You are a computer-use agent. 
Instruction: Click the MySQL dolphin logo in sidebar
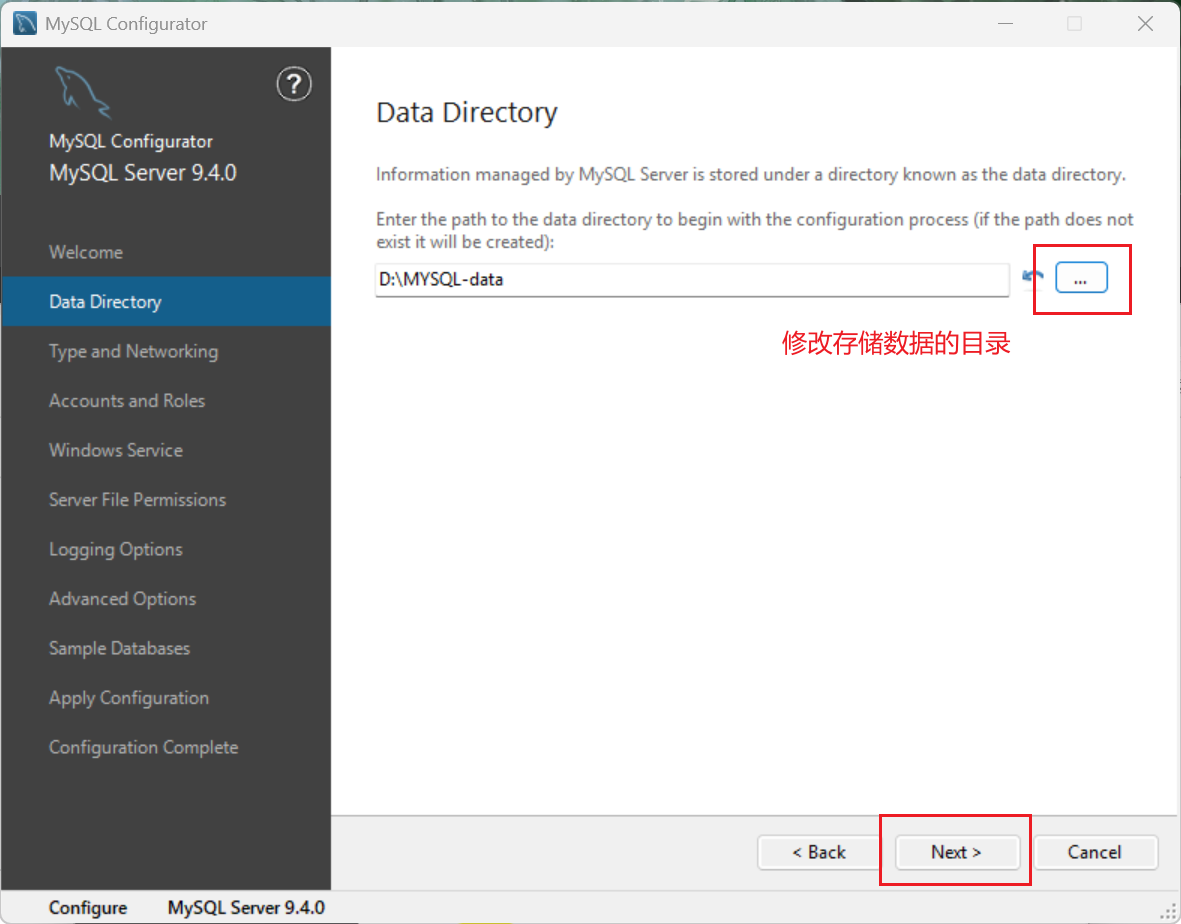(83, 92)
